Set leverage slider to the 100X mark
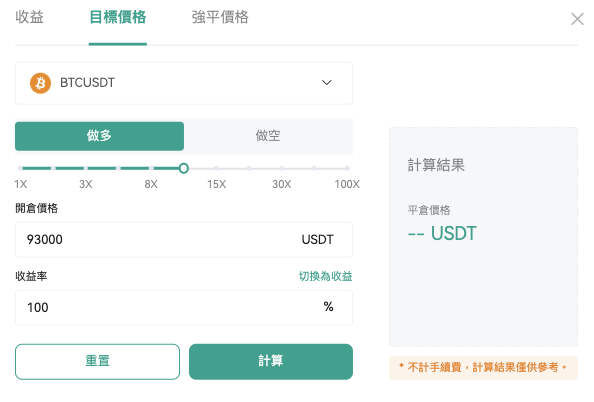The width and height of the screenshot is (594, 402). pos(347,168)
